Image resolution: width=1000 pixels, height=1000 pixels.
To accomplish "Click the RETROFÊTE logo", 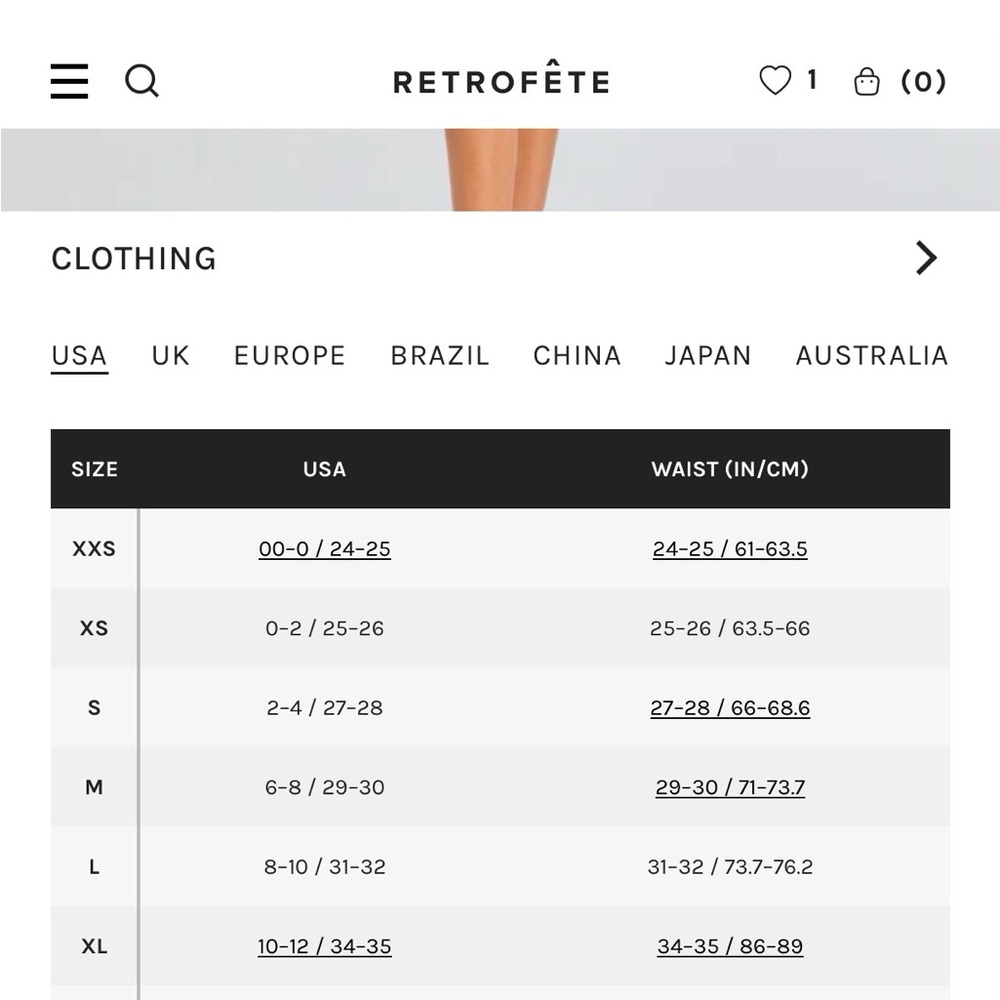I will (501, 82).
